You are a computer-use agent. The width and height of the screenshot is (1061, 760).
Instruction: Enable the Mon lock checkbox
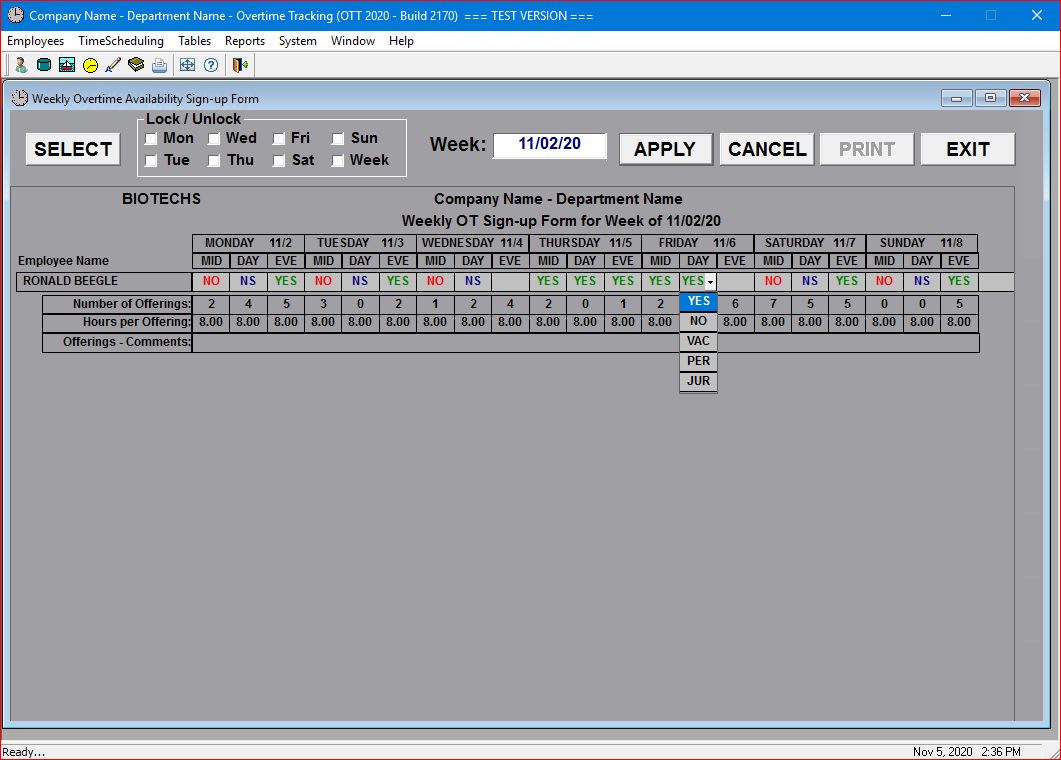click(x=151, y=139)
